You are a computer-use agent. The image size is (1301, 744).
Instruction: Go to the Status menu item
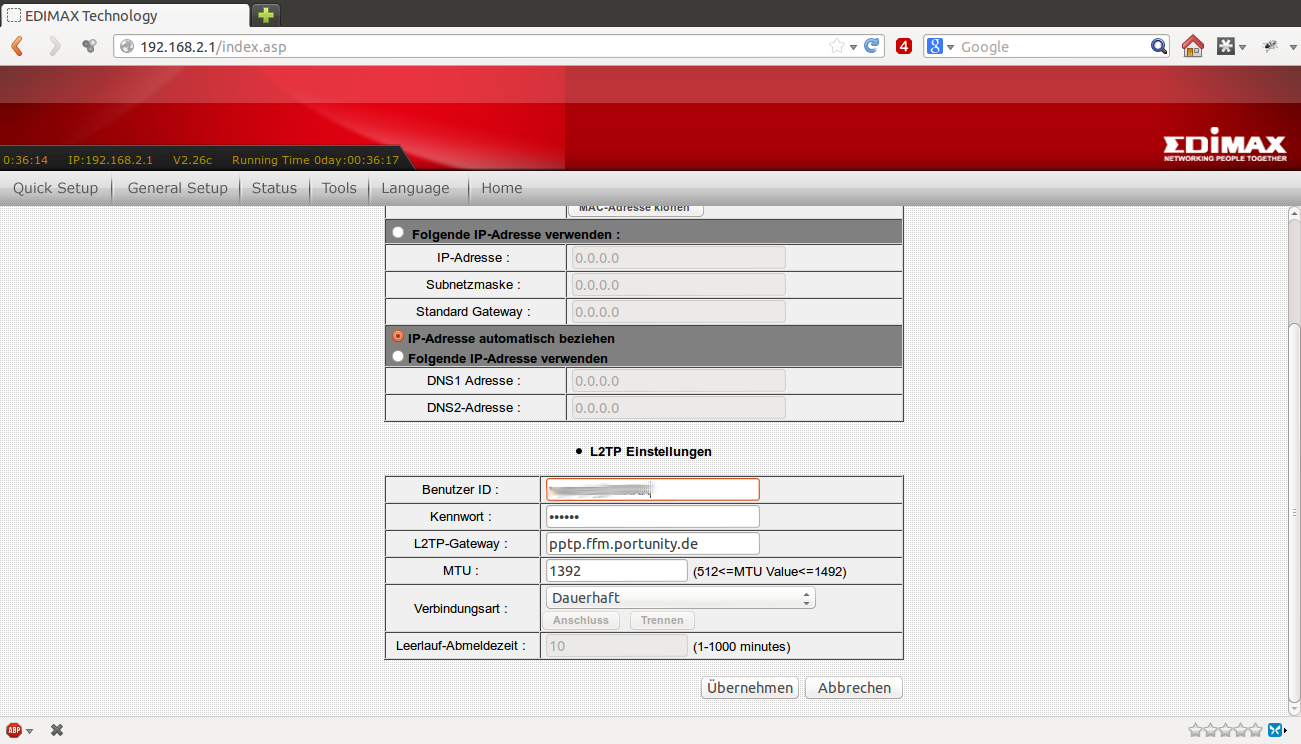[x=274, y=188]
